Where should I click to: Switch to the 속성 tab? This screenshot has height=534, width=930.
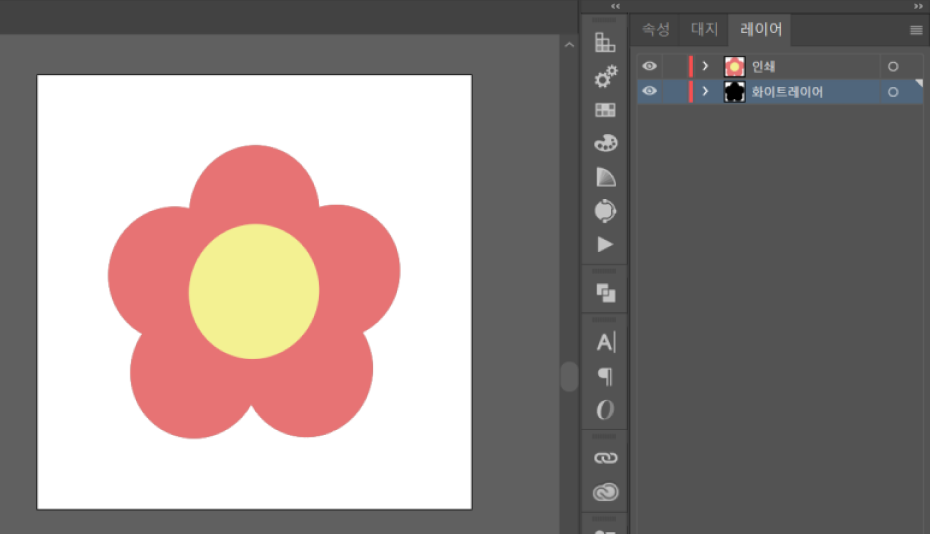[x=656, y=30]
